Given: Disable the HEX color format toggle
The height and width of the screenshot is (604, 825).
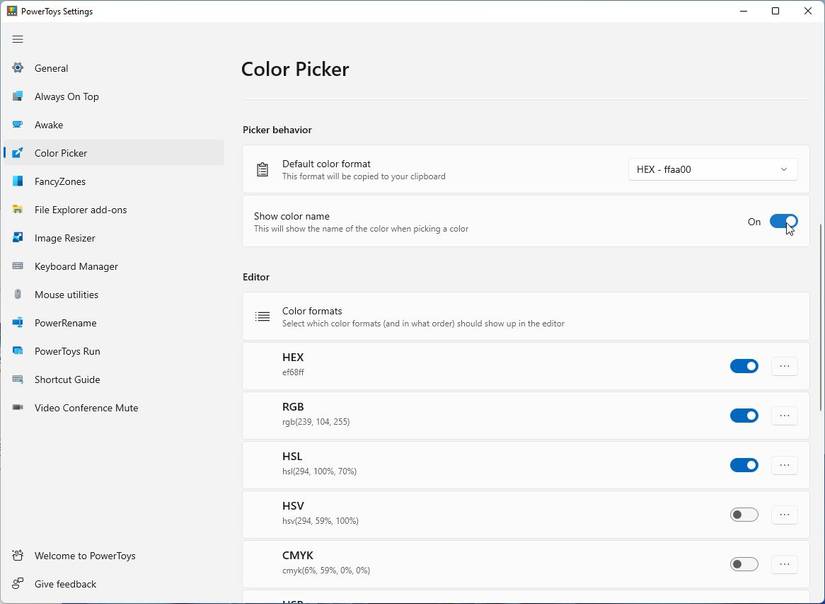Looking at the screenshot, I should coord(744,366).
